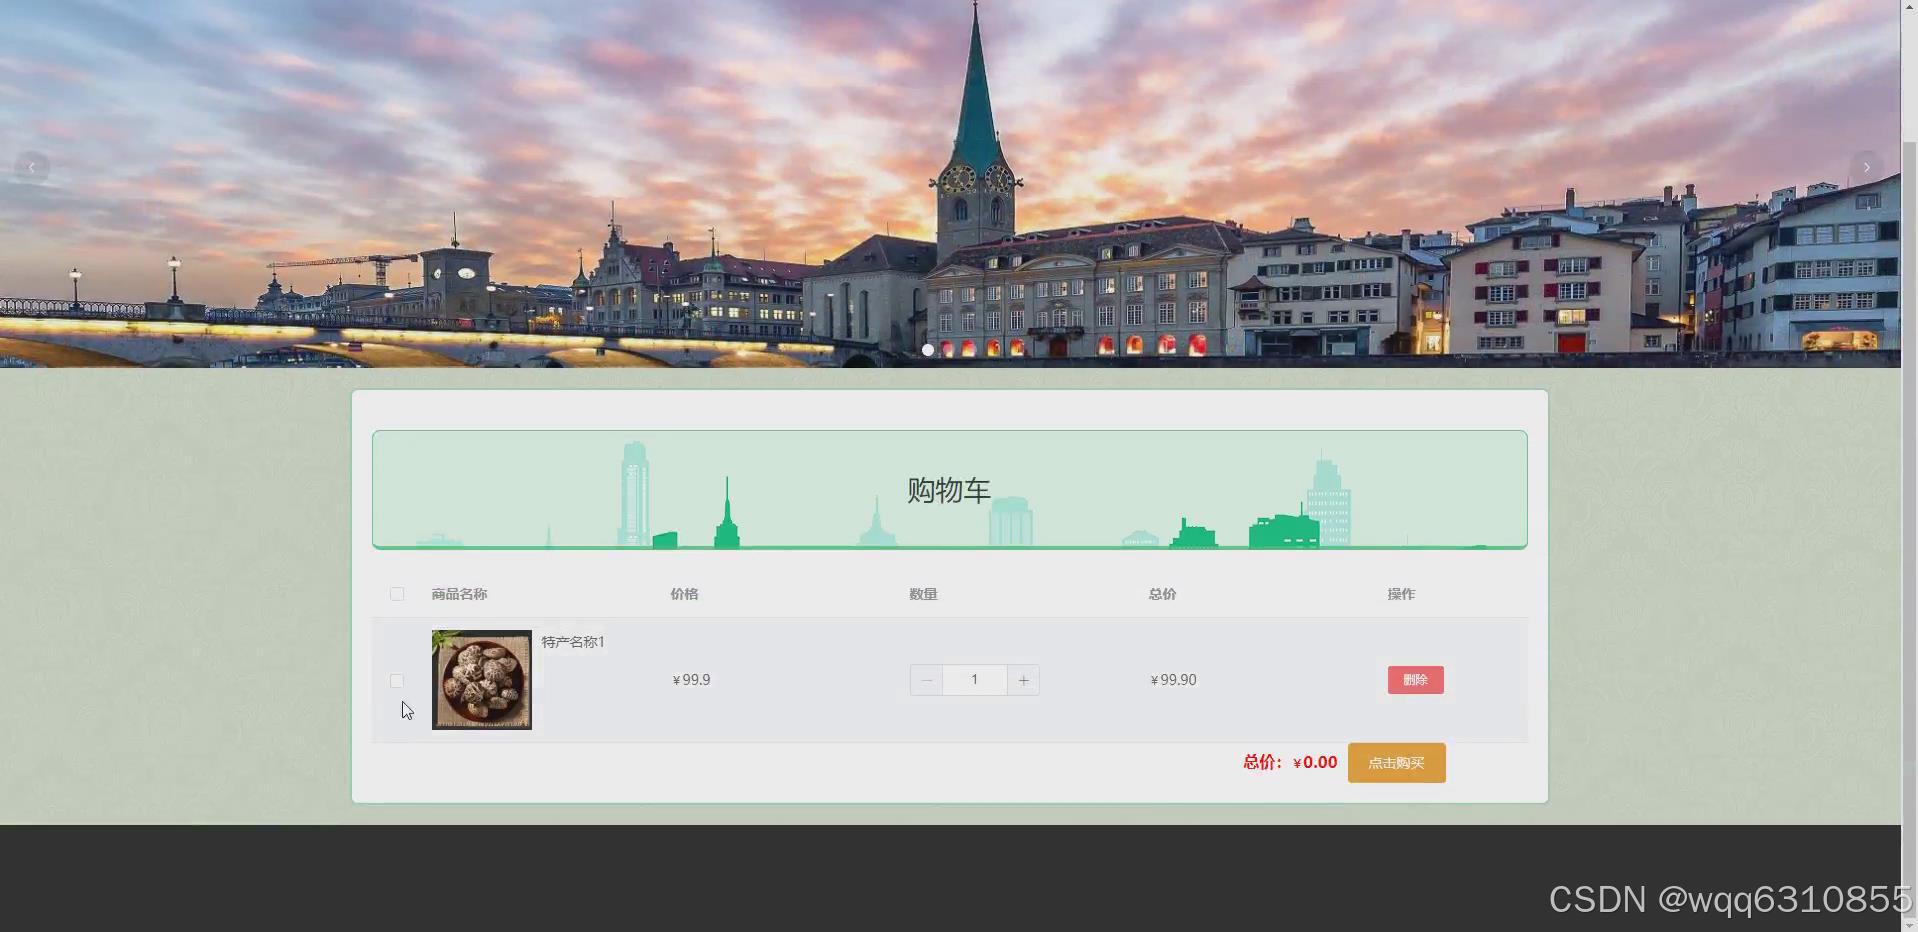Viewport: 1918px width, 932px height.
Task: Click the 操作 column header
Action: pyautogui.click(x=1401, y=594)
